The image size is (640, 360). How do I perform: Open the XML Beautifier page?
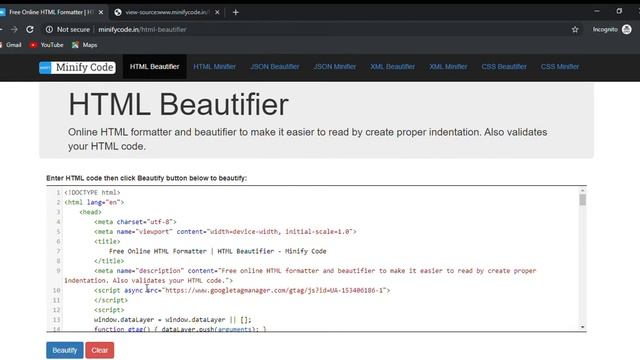[x=392, y=67]
